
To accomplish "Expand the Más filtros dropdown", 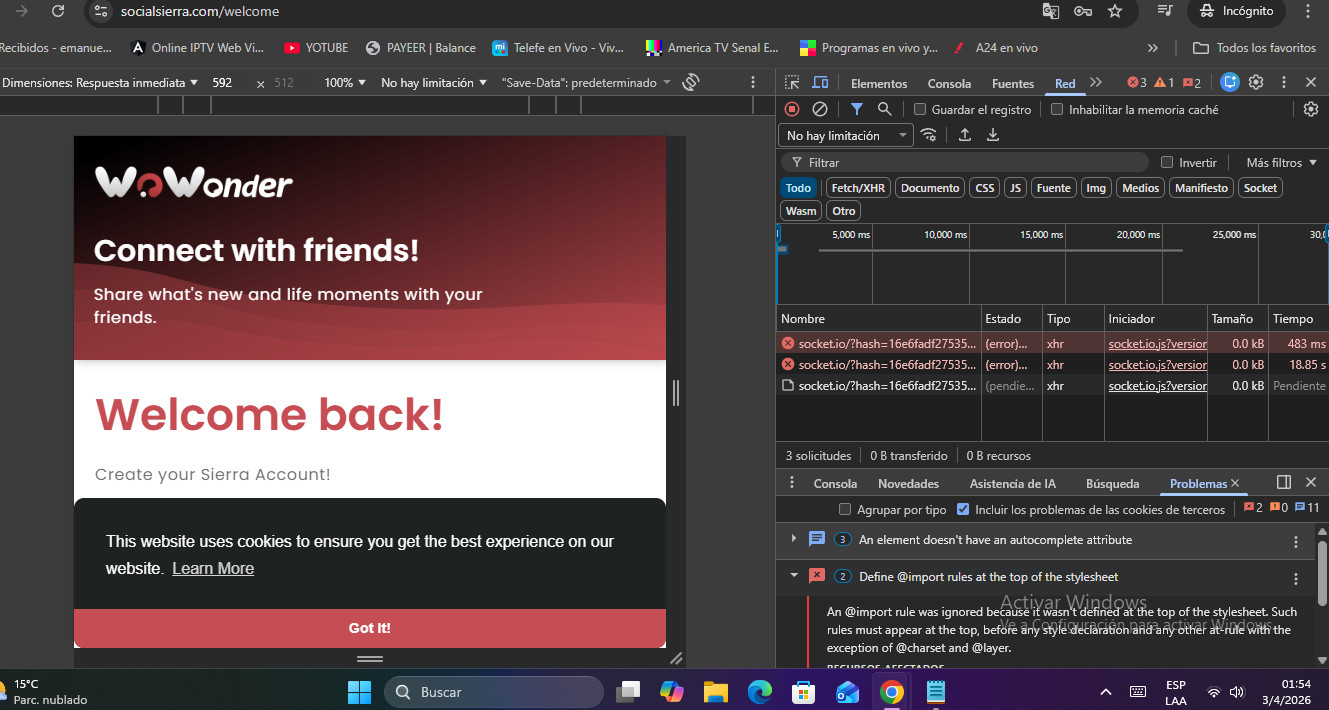I will pos(1281,162).
